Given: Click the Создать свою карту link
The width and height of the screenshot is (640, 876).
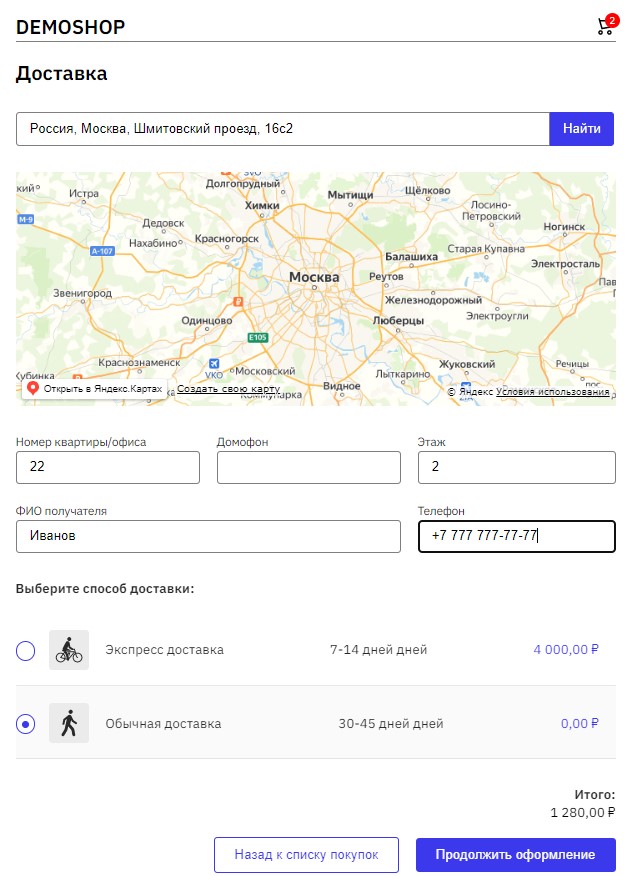Looking at the screenshot, I should pyautogui.click(x=228, y=389).
